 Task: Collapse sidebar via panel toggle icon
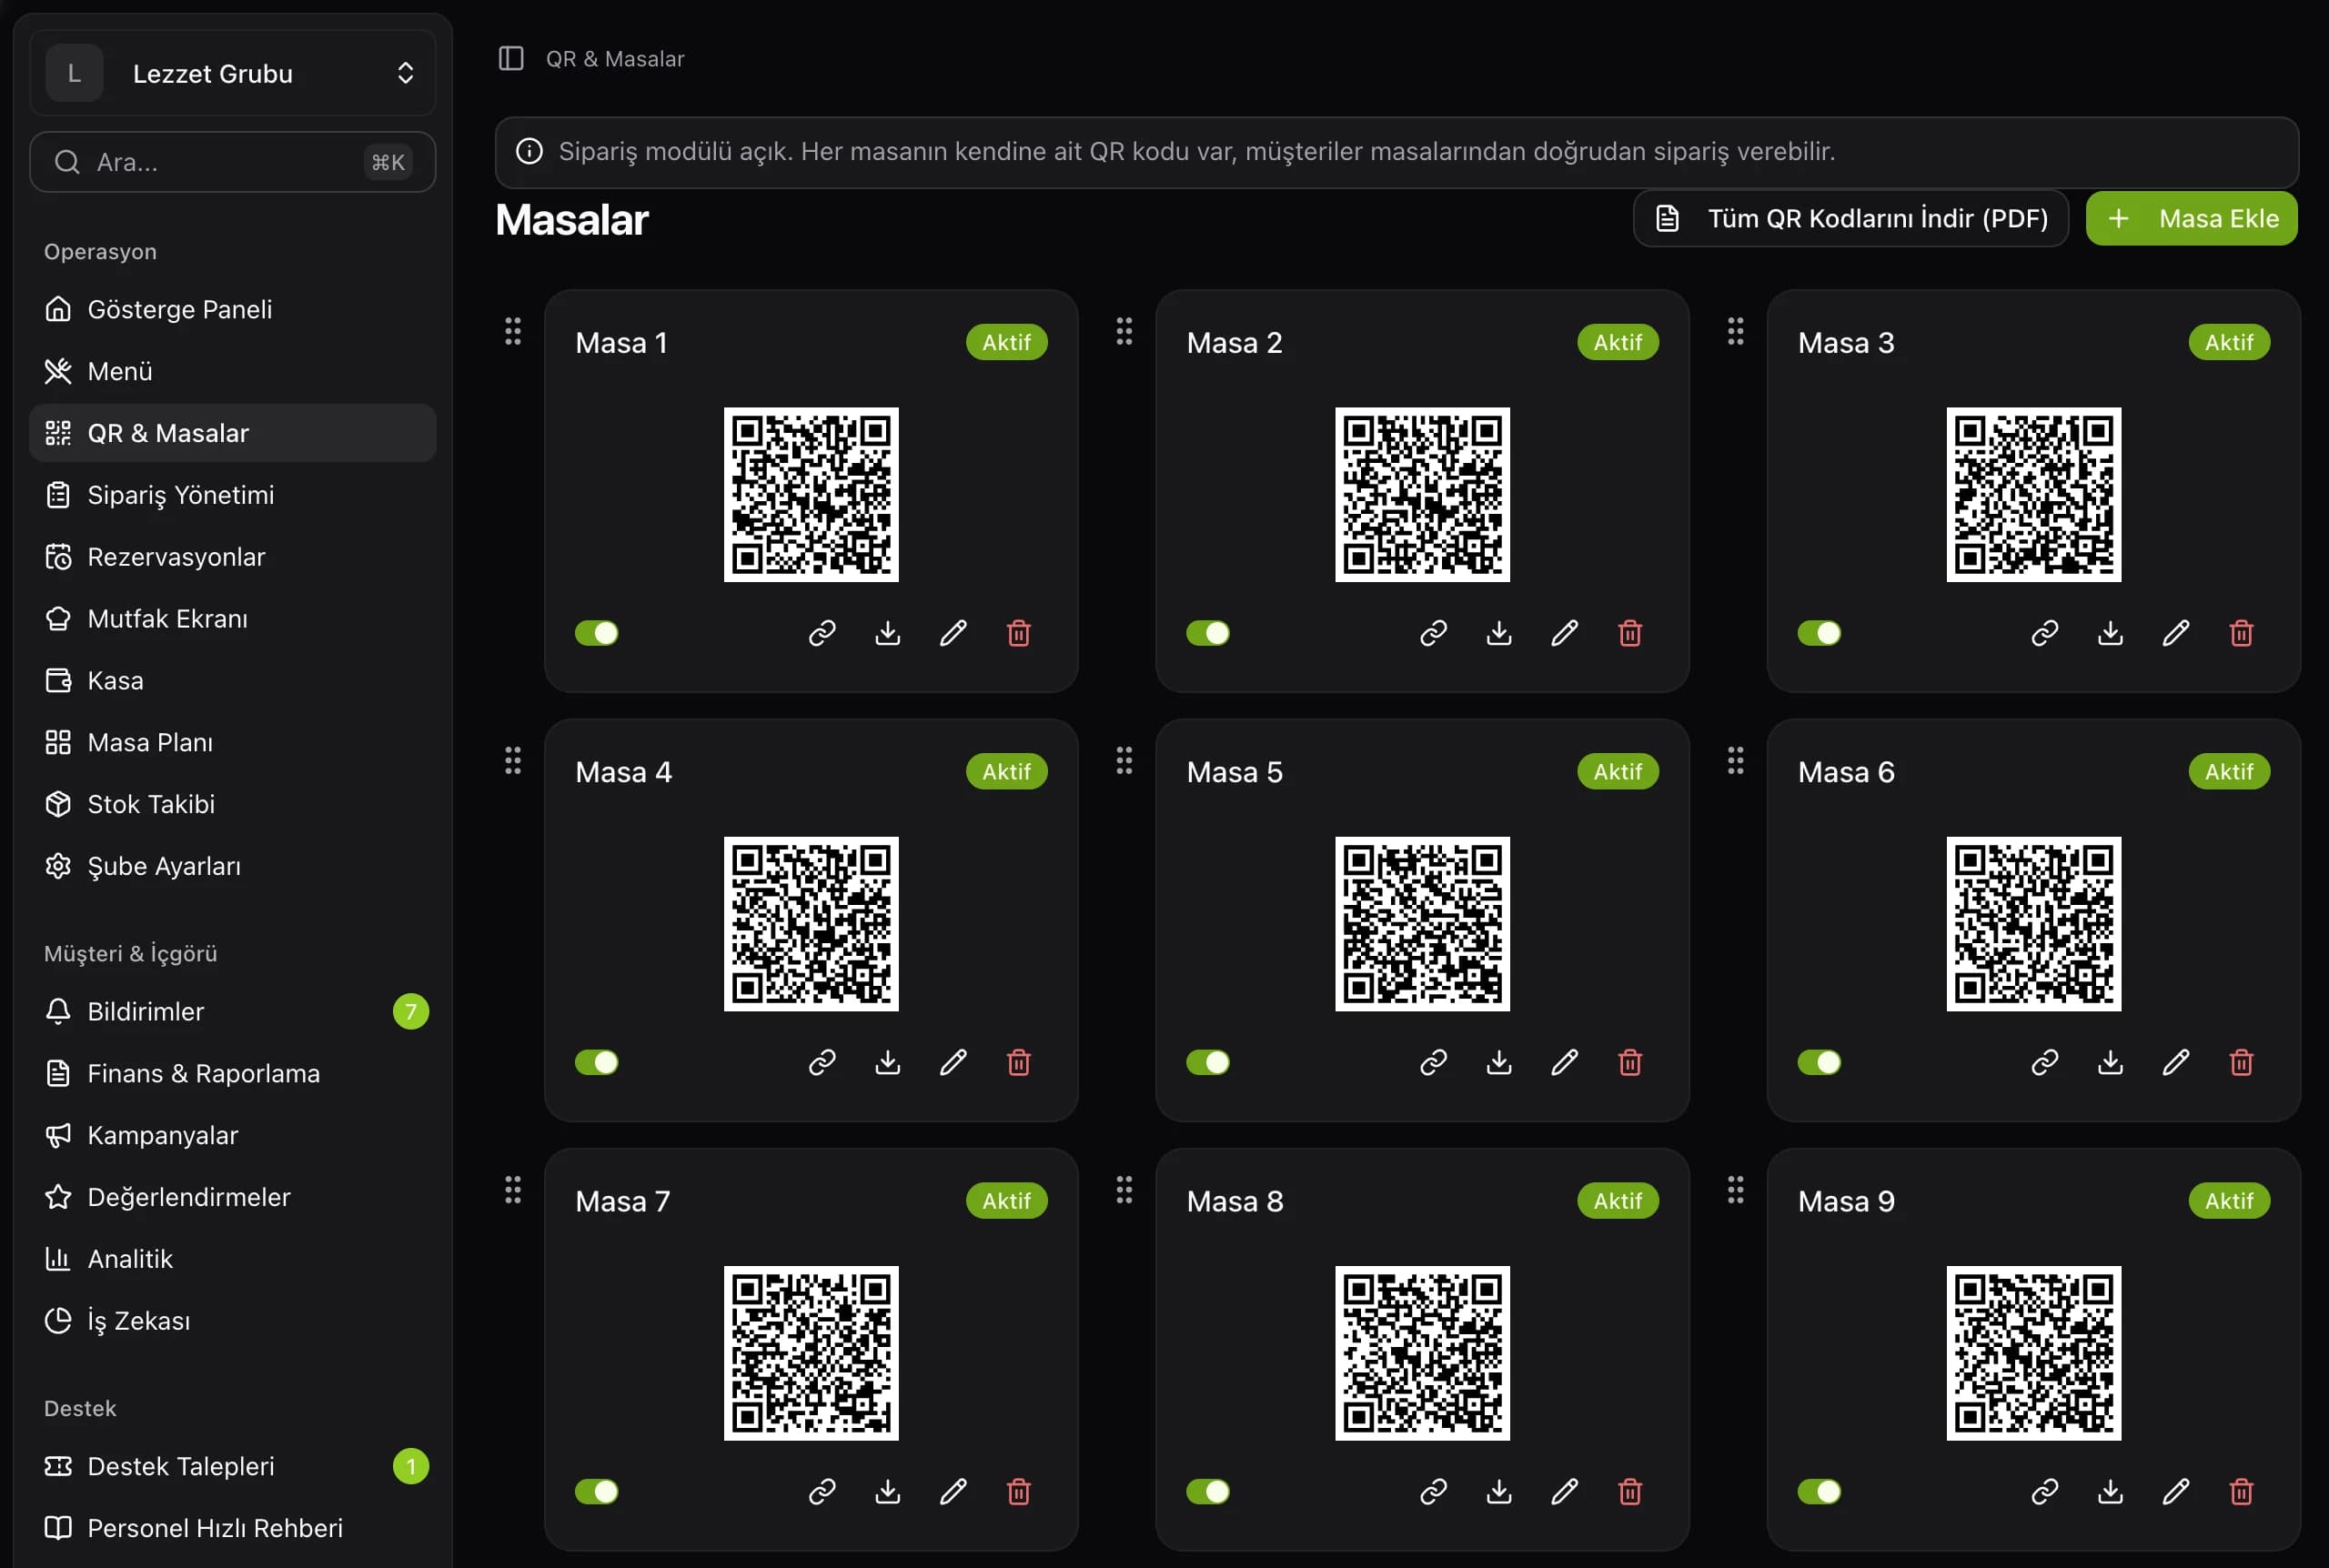(511, 59)
